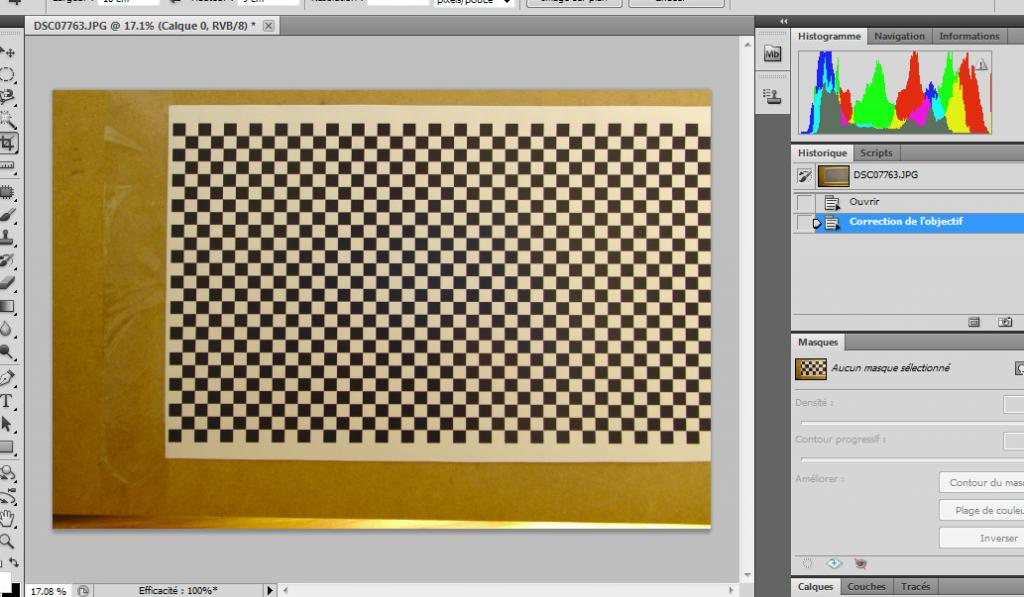The width and height of the screenshot is (1024, 597).
Task: Add pixel mask button in Masques
Action: (1019, 368)
